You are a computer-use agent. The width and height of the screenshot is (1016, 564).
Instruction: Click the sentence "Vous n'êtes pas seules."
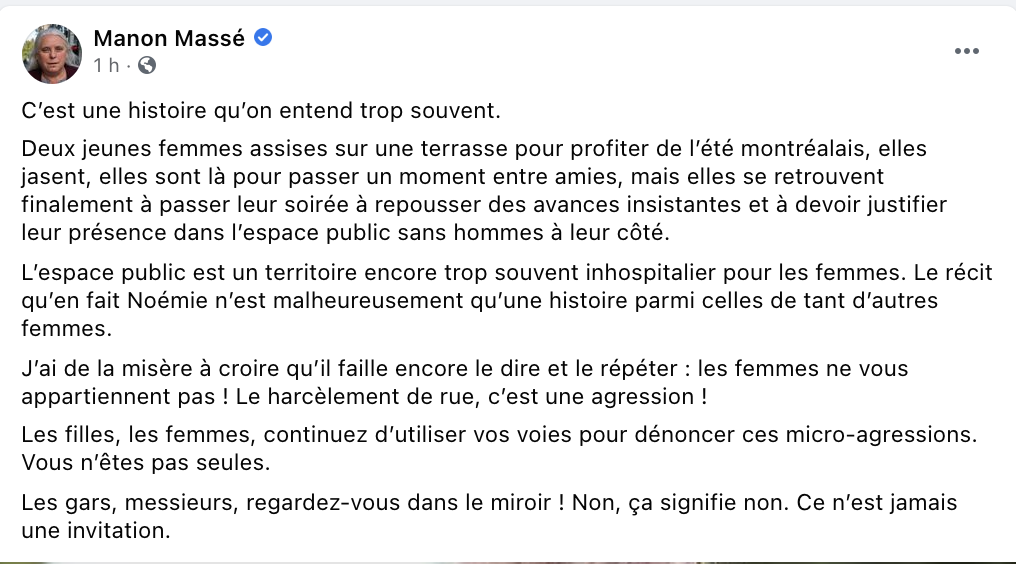tap(146, 463)
